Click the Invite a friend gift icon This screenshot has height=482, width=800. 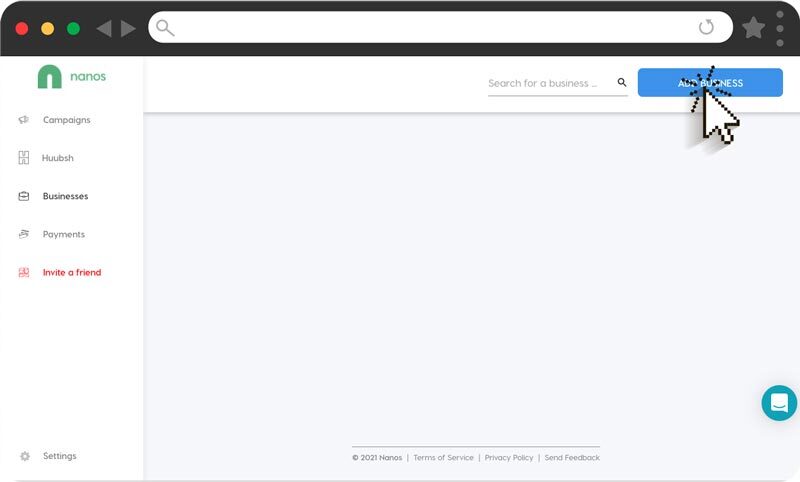(23, 272)
